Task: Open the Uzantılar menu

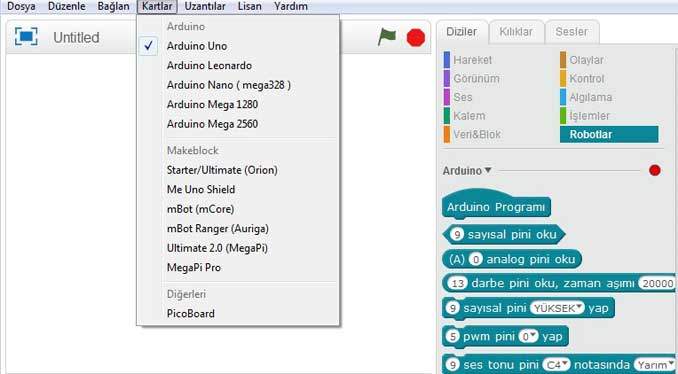Action: [x=205, y=6]
